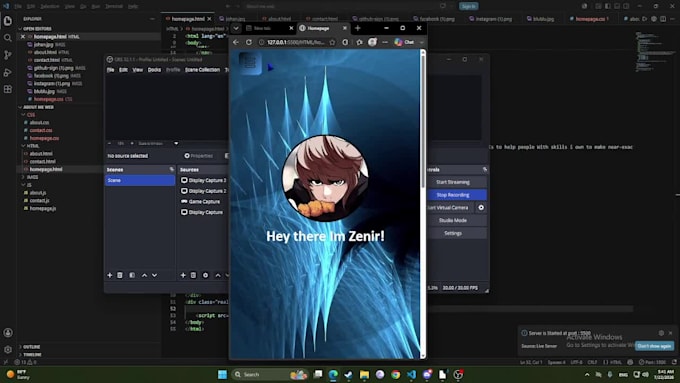
Task: Remove the selected OBS scene
Action: click(x=120, y=275)
